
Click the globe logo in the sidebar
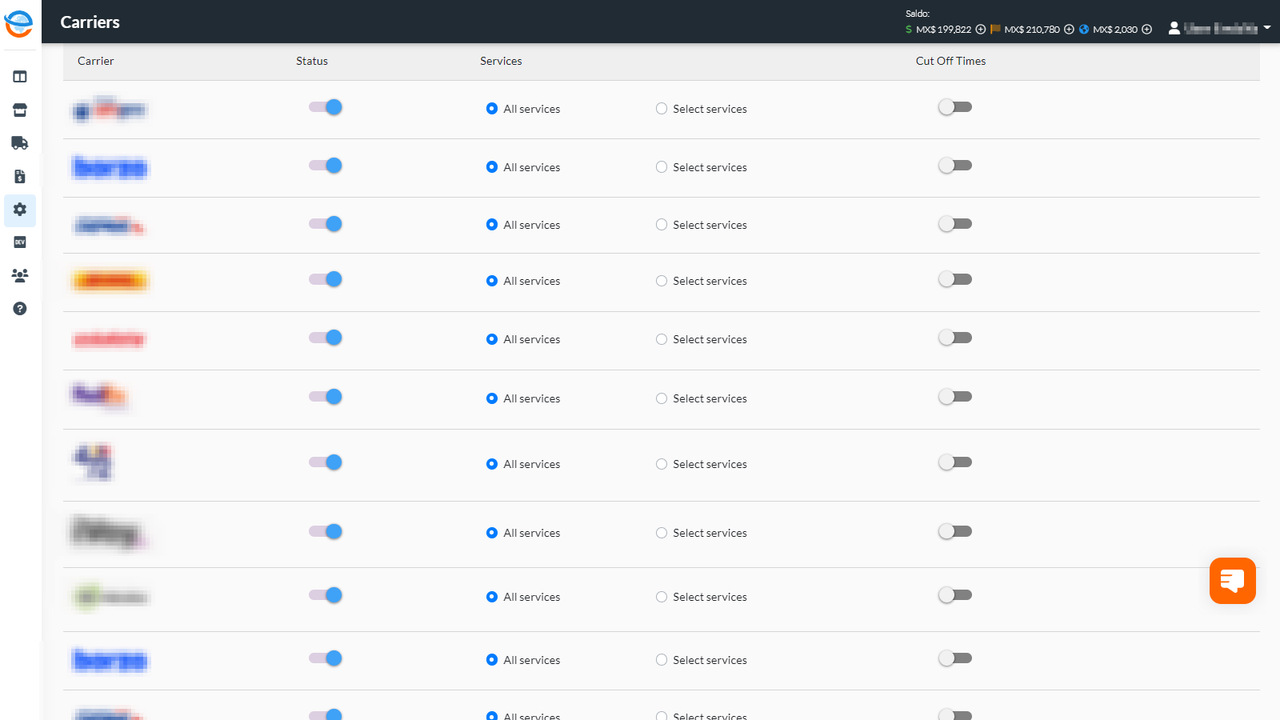tap(19, 22)
